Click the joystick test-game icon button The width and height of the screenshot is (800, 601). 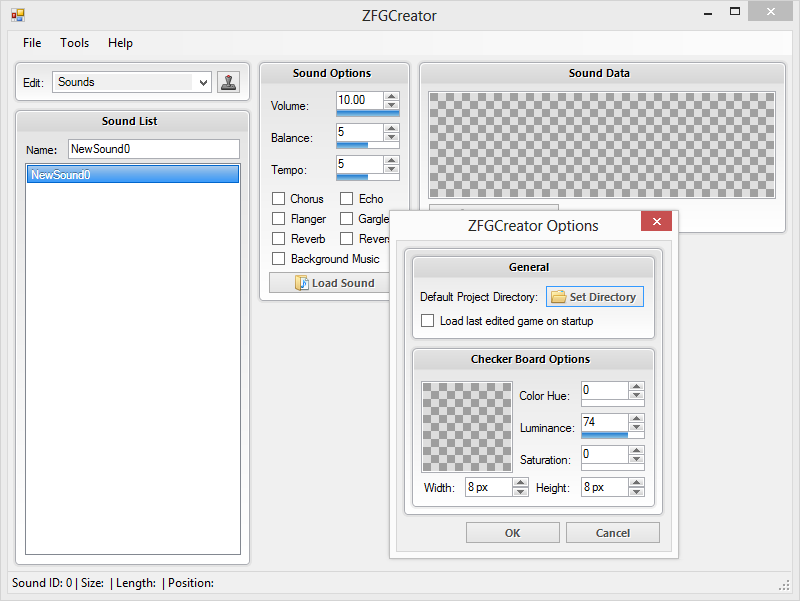[229, 82]
